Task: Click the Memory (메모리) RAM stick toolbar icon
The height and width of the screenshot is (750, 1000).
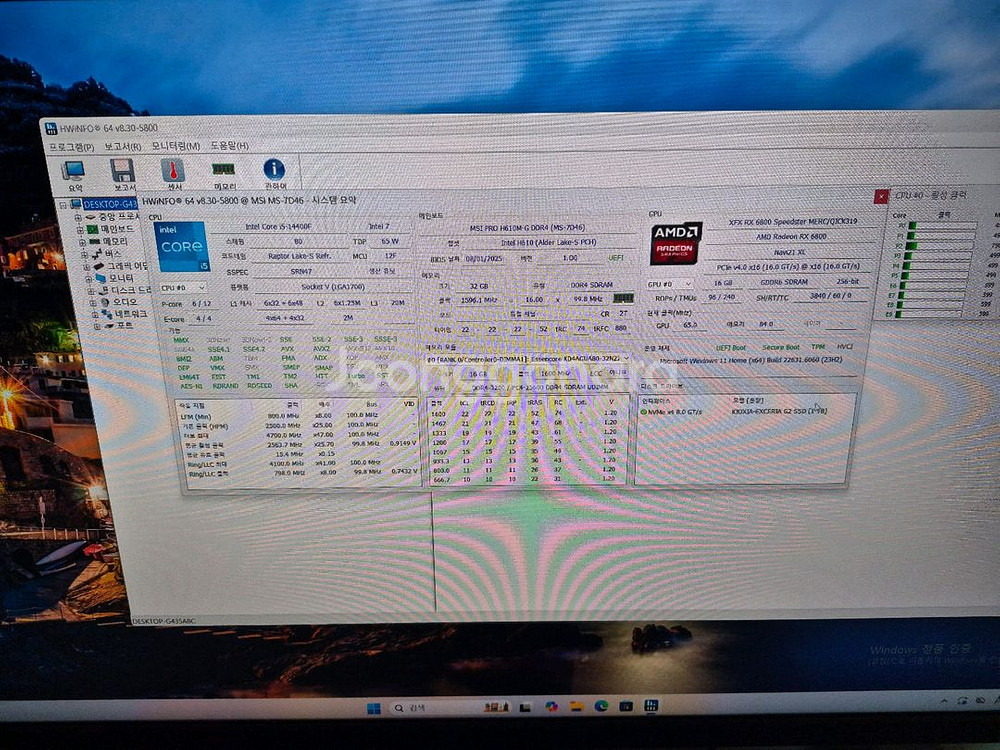Action: (224, 172)
